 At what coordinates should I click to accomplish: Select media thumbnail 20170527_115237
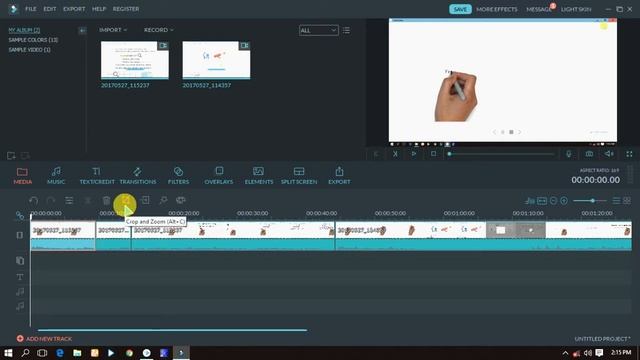pos(135,60)
